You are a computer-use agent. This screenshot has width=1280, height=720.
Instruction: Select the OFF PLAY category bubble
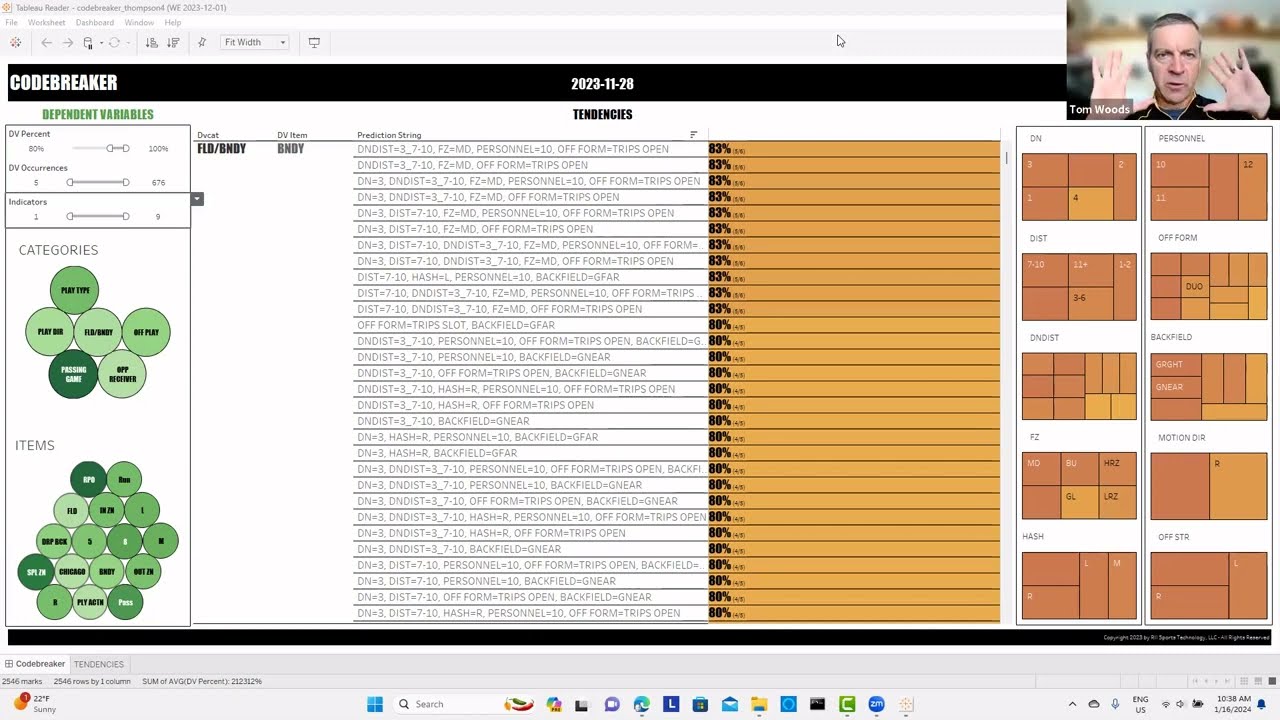146,332
